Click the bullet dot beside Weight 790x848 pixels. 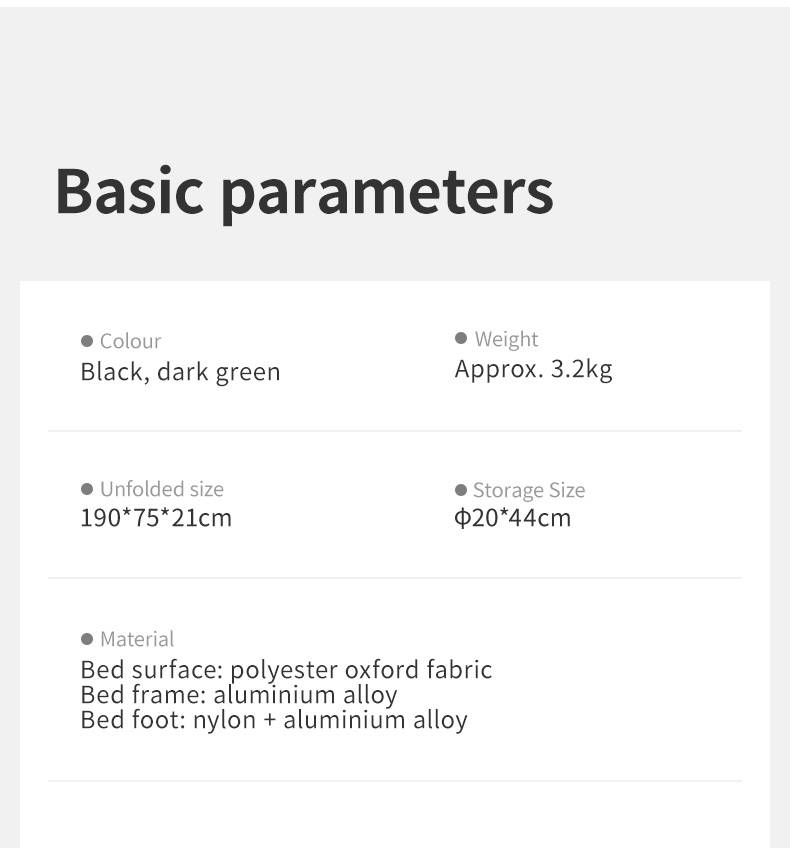461,339
